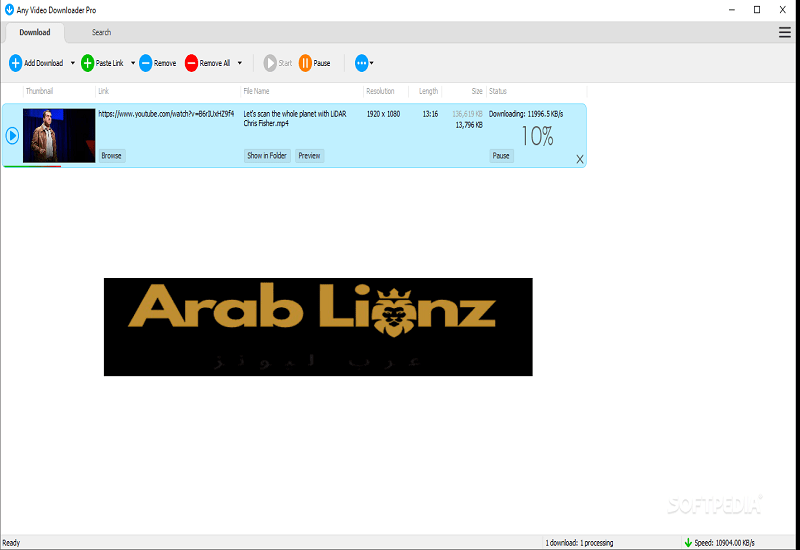The height and width of the screenshot is (550, 800).
Task: Click the Add Download plus icon
Action: click(15, 63)
